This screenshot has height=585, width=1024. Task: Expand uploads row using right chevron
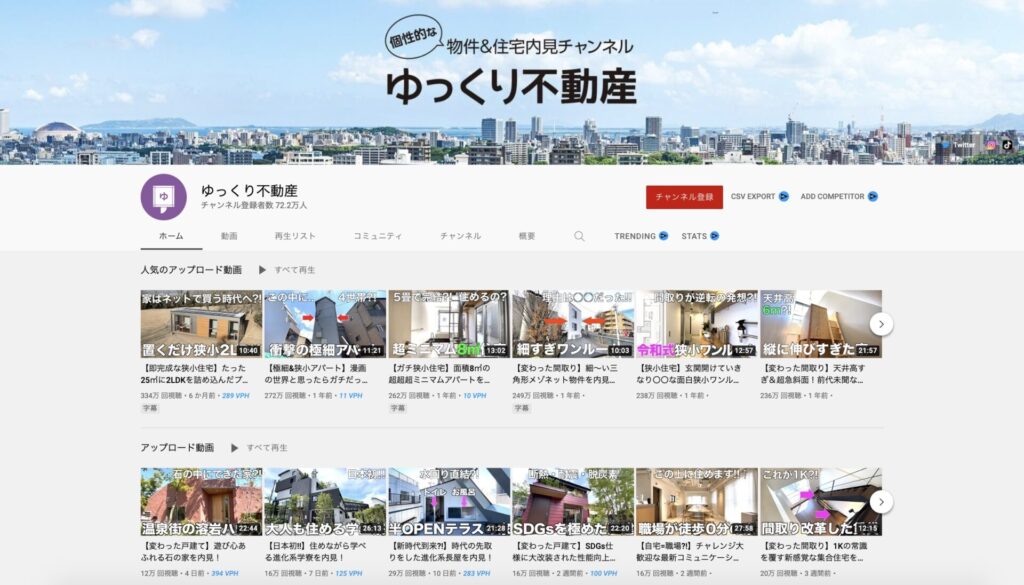(x=881, y=501)
